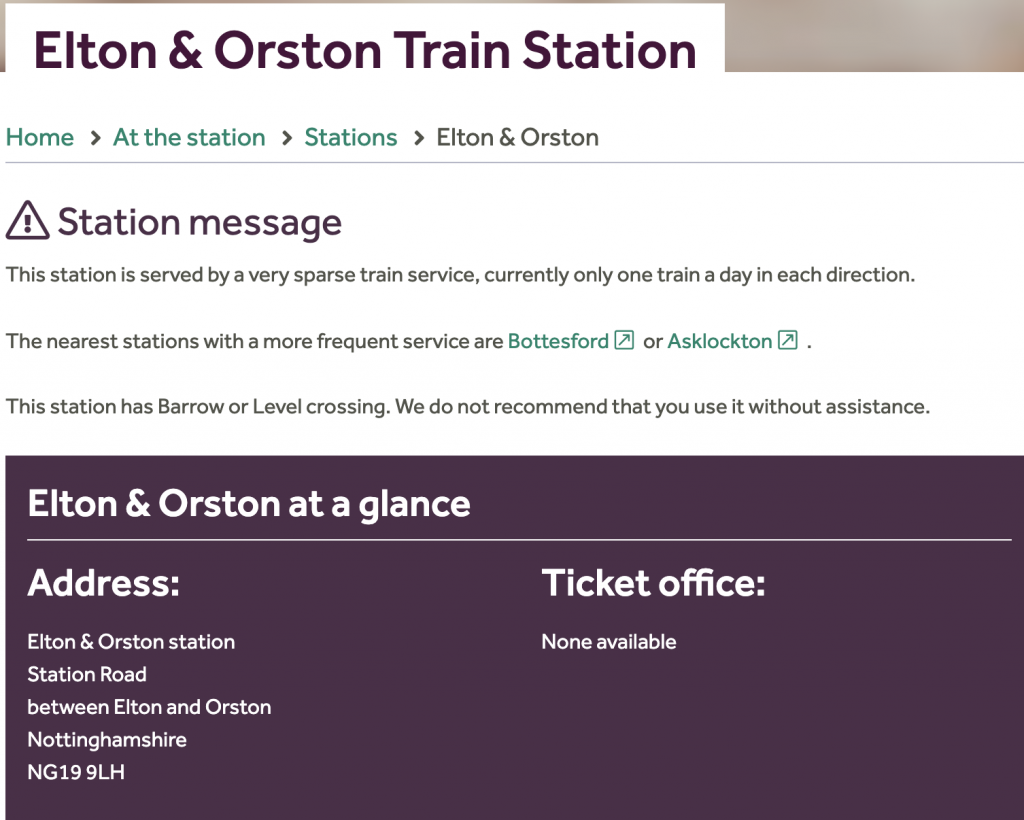Open the Asklockton station link
This screenshot has height=820, width=1024.
click(720, 341)
